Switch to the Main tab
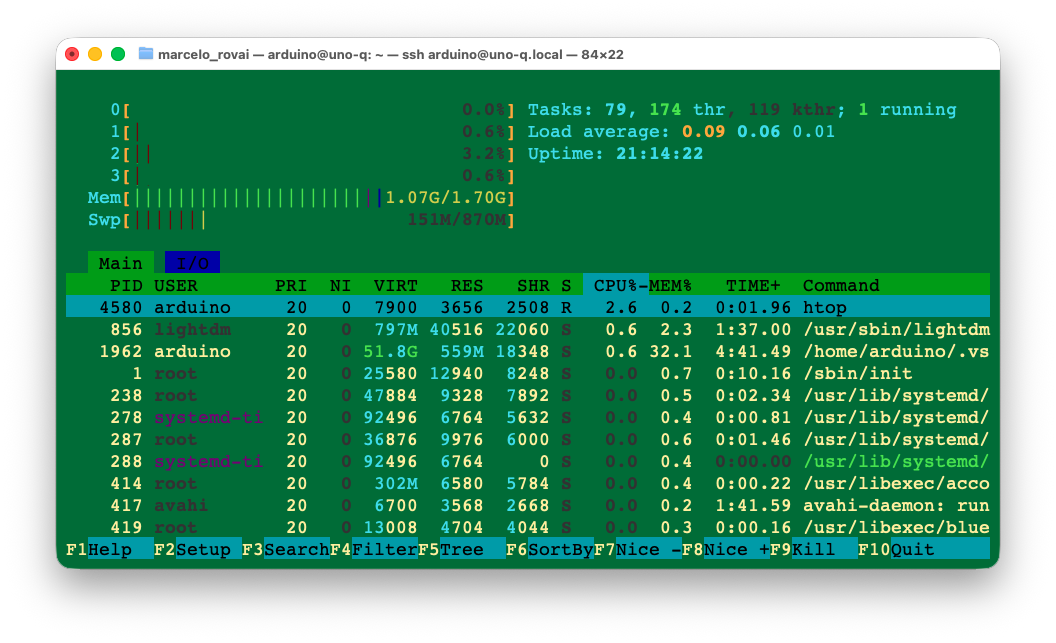 pos(121,263)
